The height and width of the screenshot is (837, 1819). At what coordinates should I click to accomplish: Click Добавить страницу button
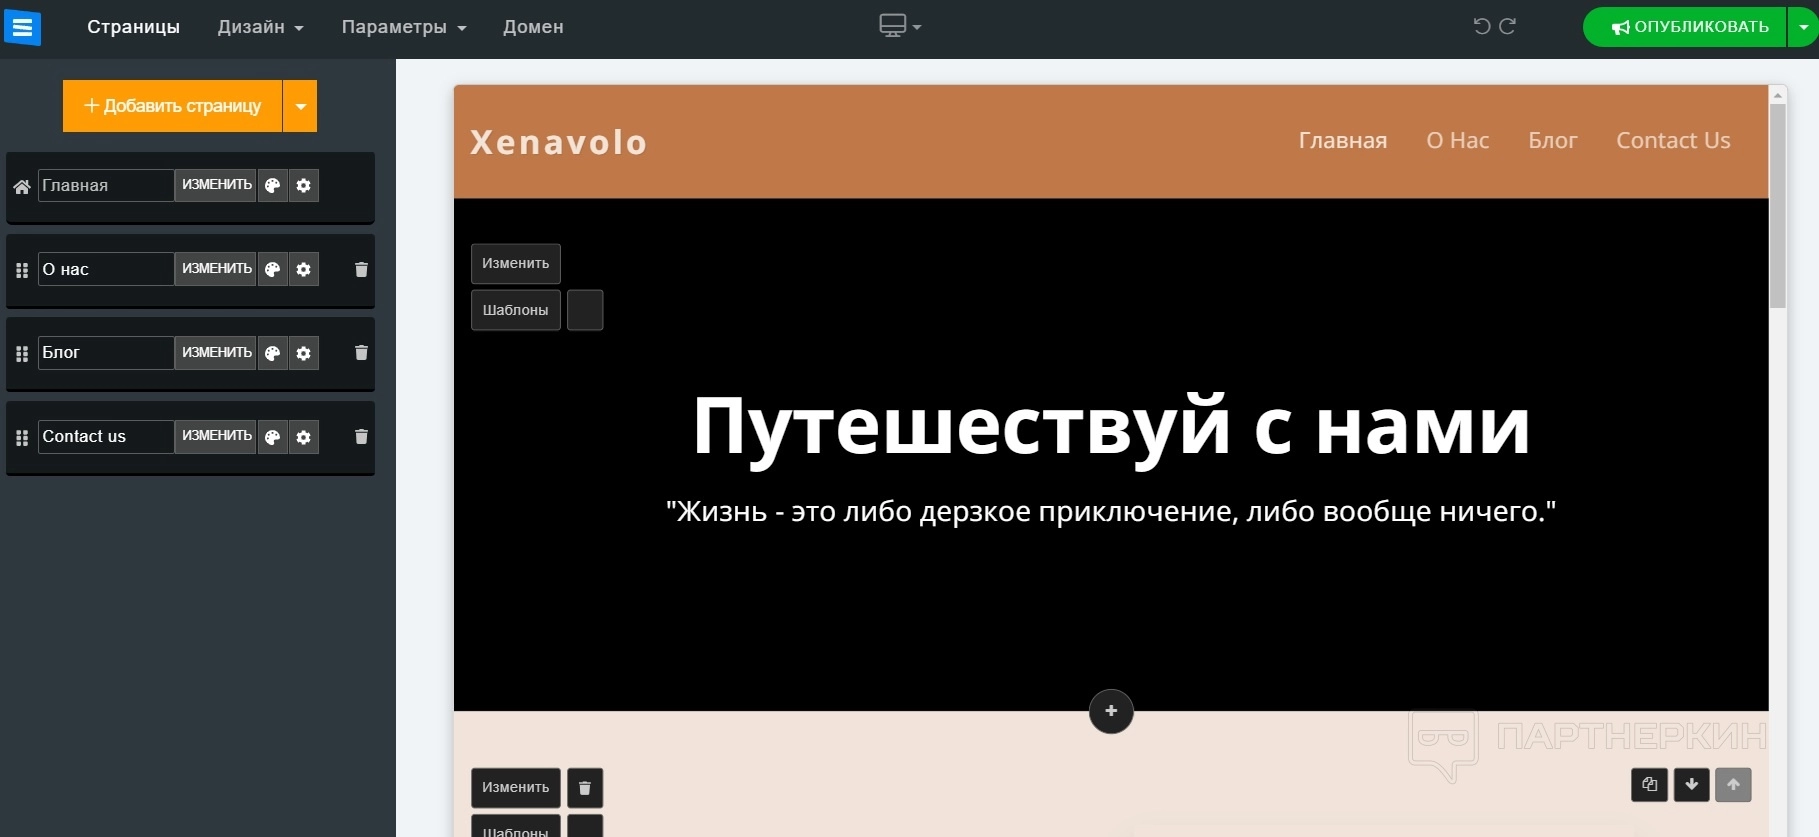[172, 106]
